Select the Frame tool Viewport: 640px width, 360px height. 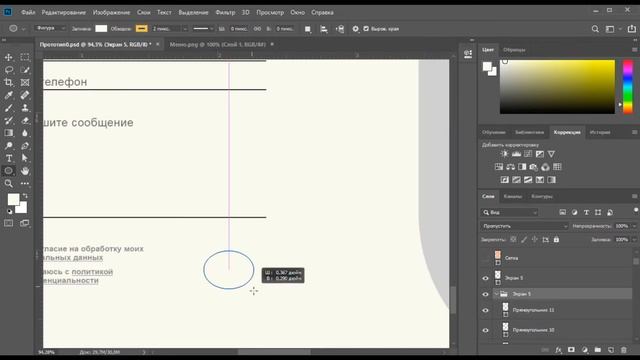[x=25, y=82]
